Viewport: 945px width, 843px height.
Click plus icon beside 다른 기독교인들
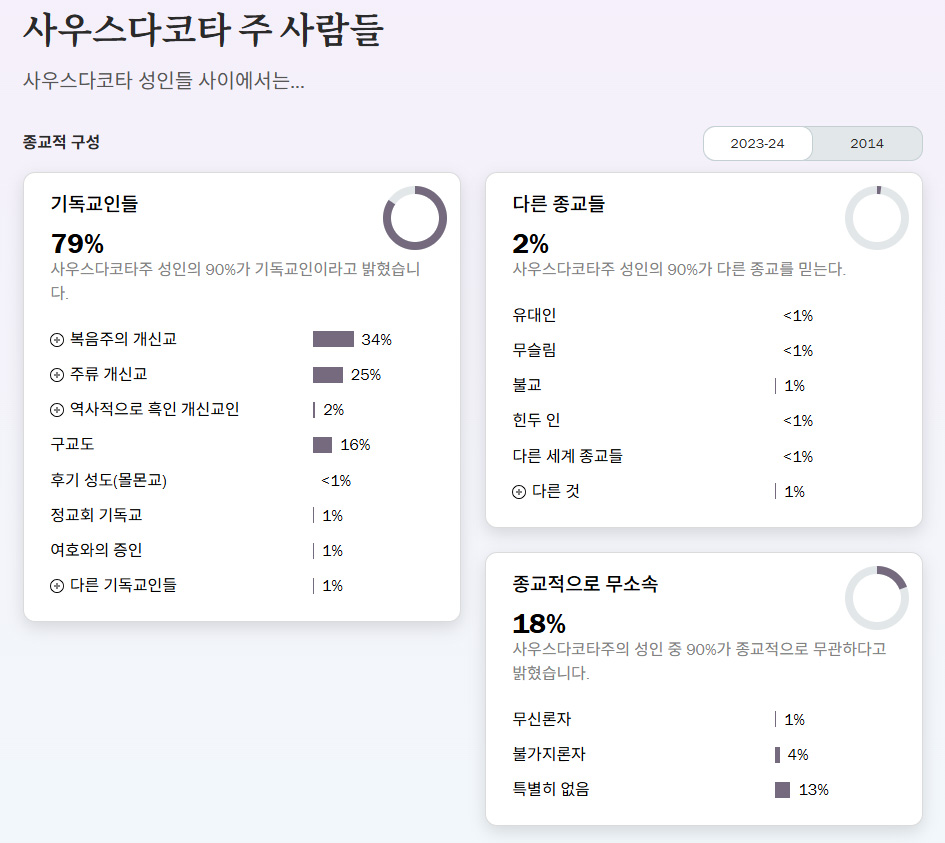[57, 586]
